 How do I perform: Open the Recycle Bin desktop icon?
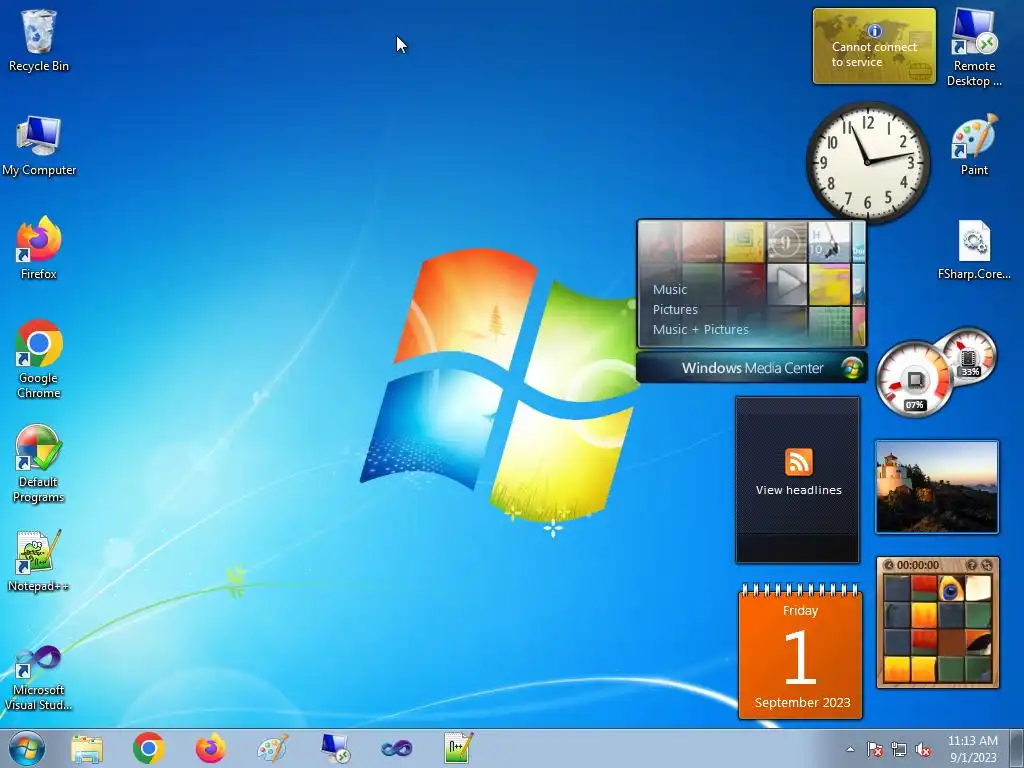(x=39, y=40)
